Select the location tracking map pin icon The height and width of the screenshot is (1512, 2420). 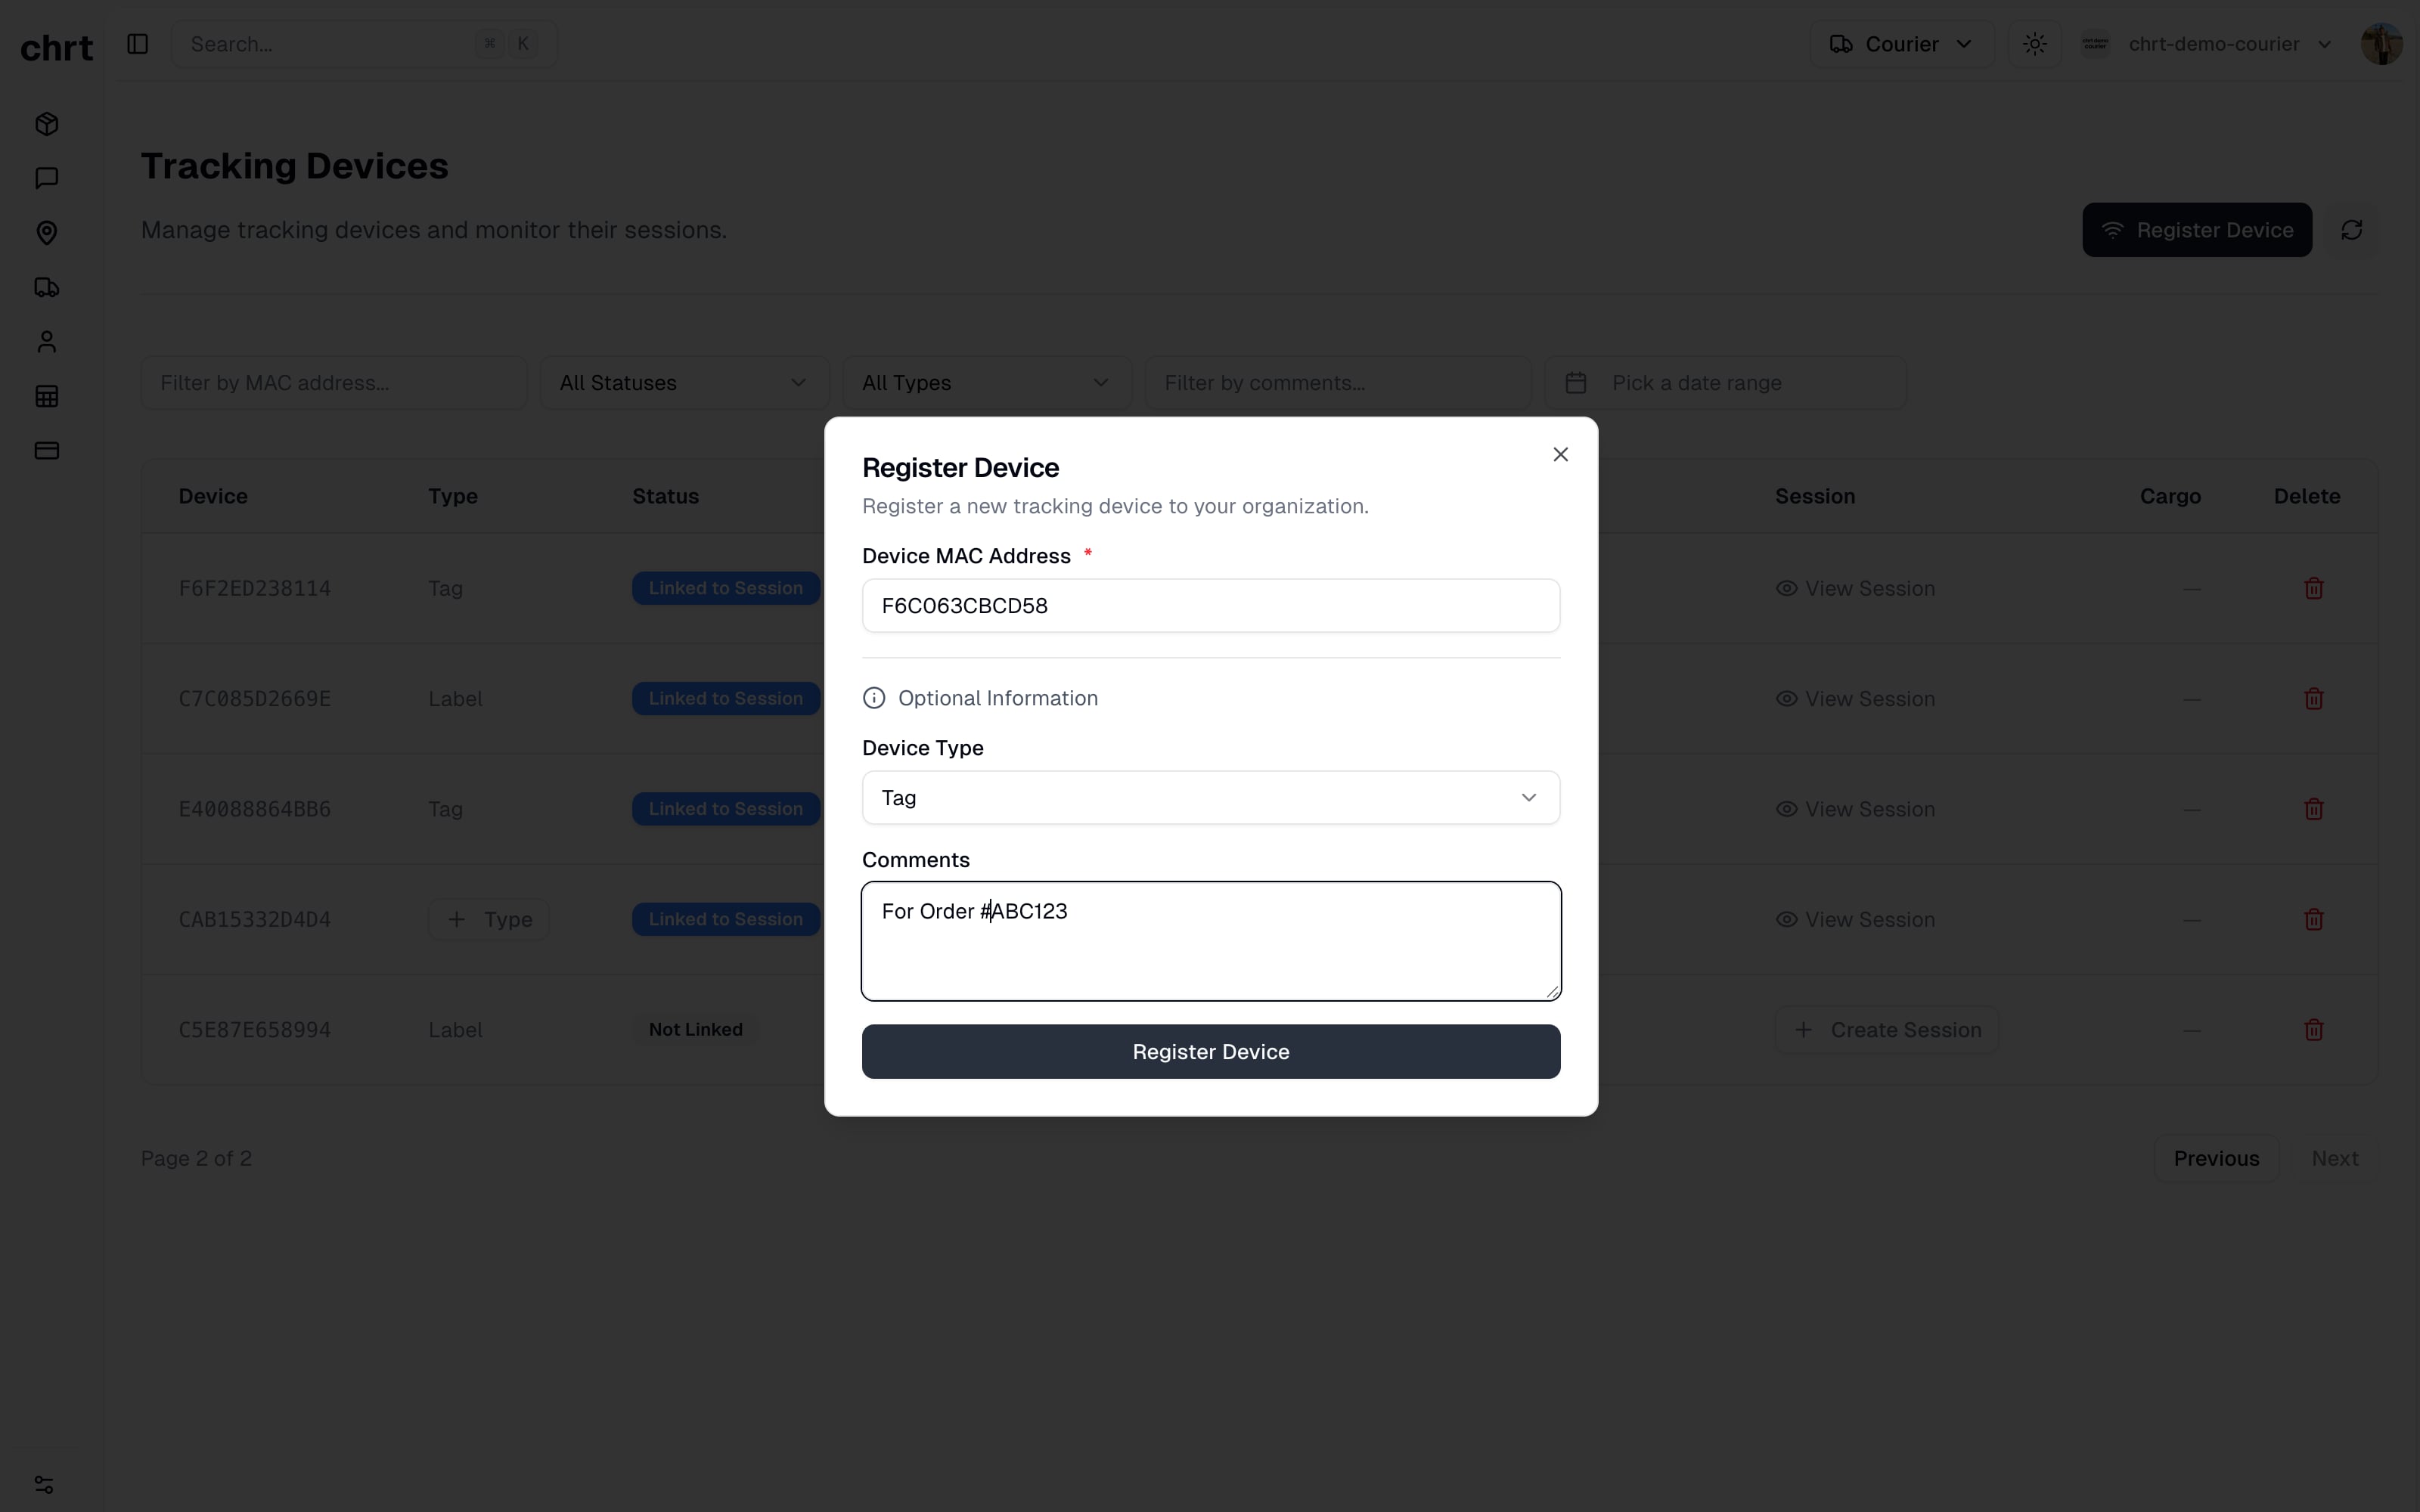click(x=46, y=233)
